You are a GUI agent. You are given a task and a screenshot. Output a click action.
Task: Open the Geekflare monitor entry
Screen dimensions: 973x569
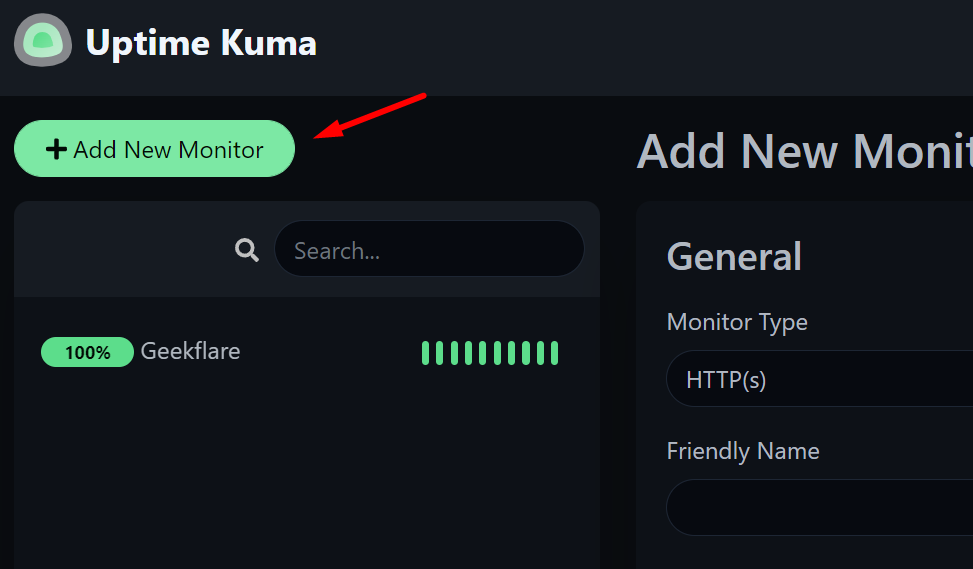point(190,352)
